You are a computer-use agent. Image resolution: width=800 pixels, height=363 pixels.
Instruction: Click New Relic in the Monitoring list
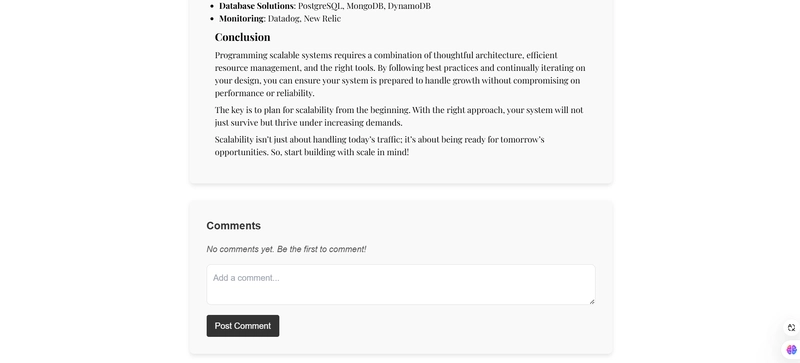click(x=322, y=18)
